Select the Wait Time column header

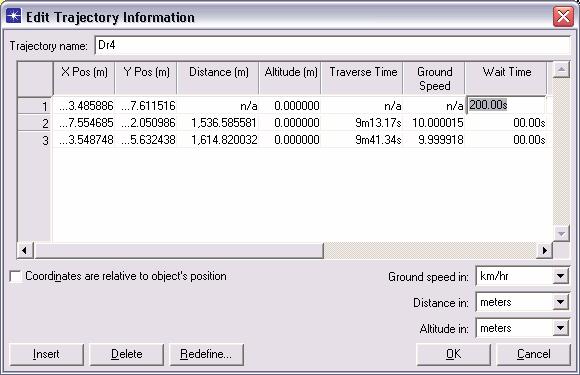[506, 78]
